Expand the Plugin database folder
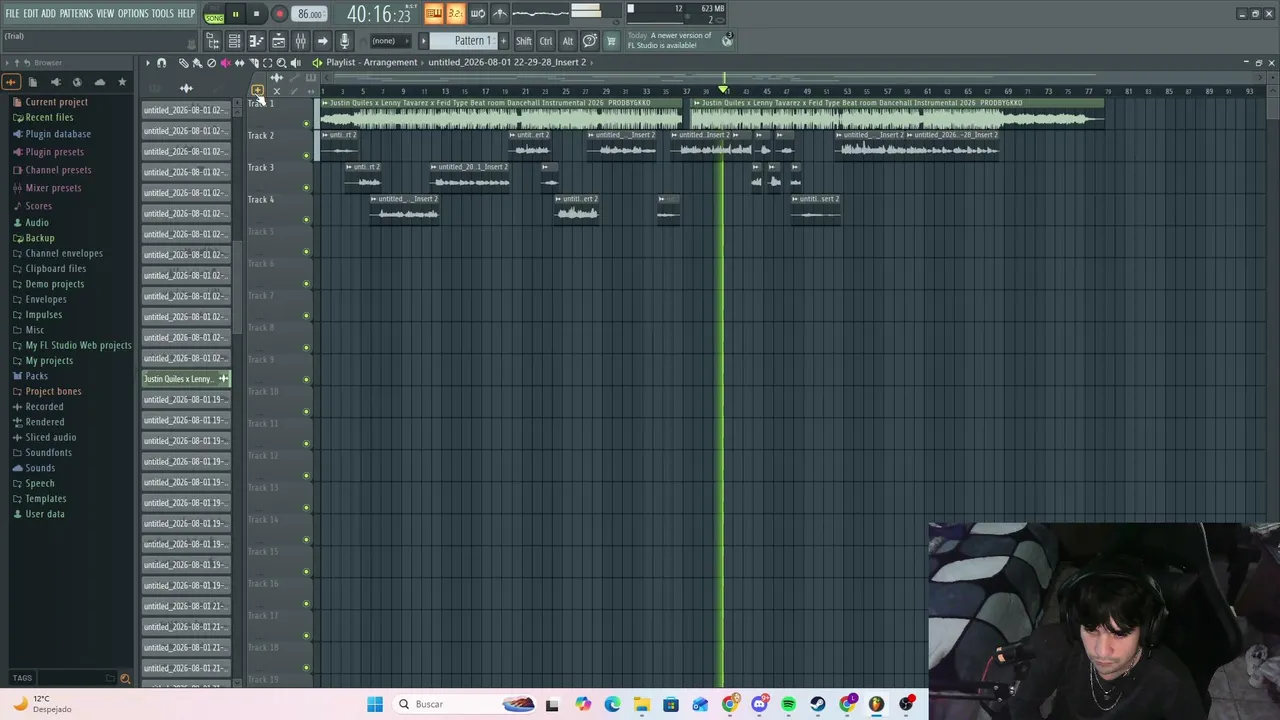The width and height of the screenshot is (1280, 720). tap(58, 134)
